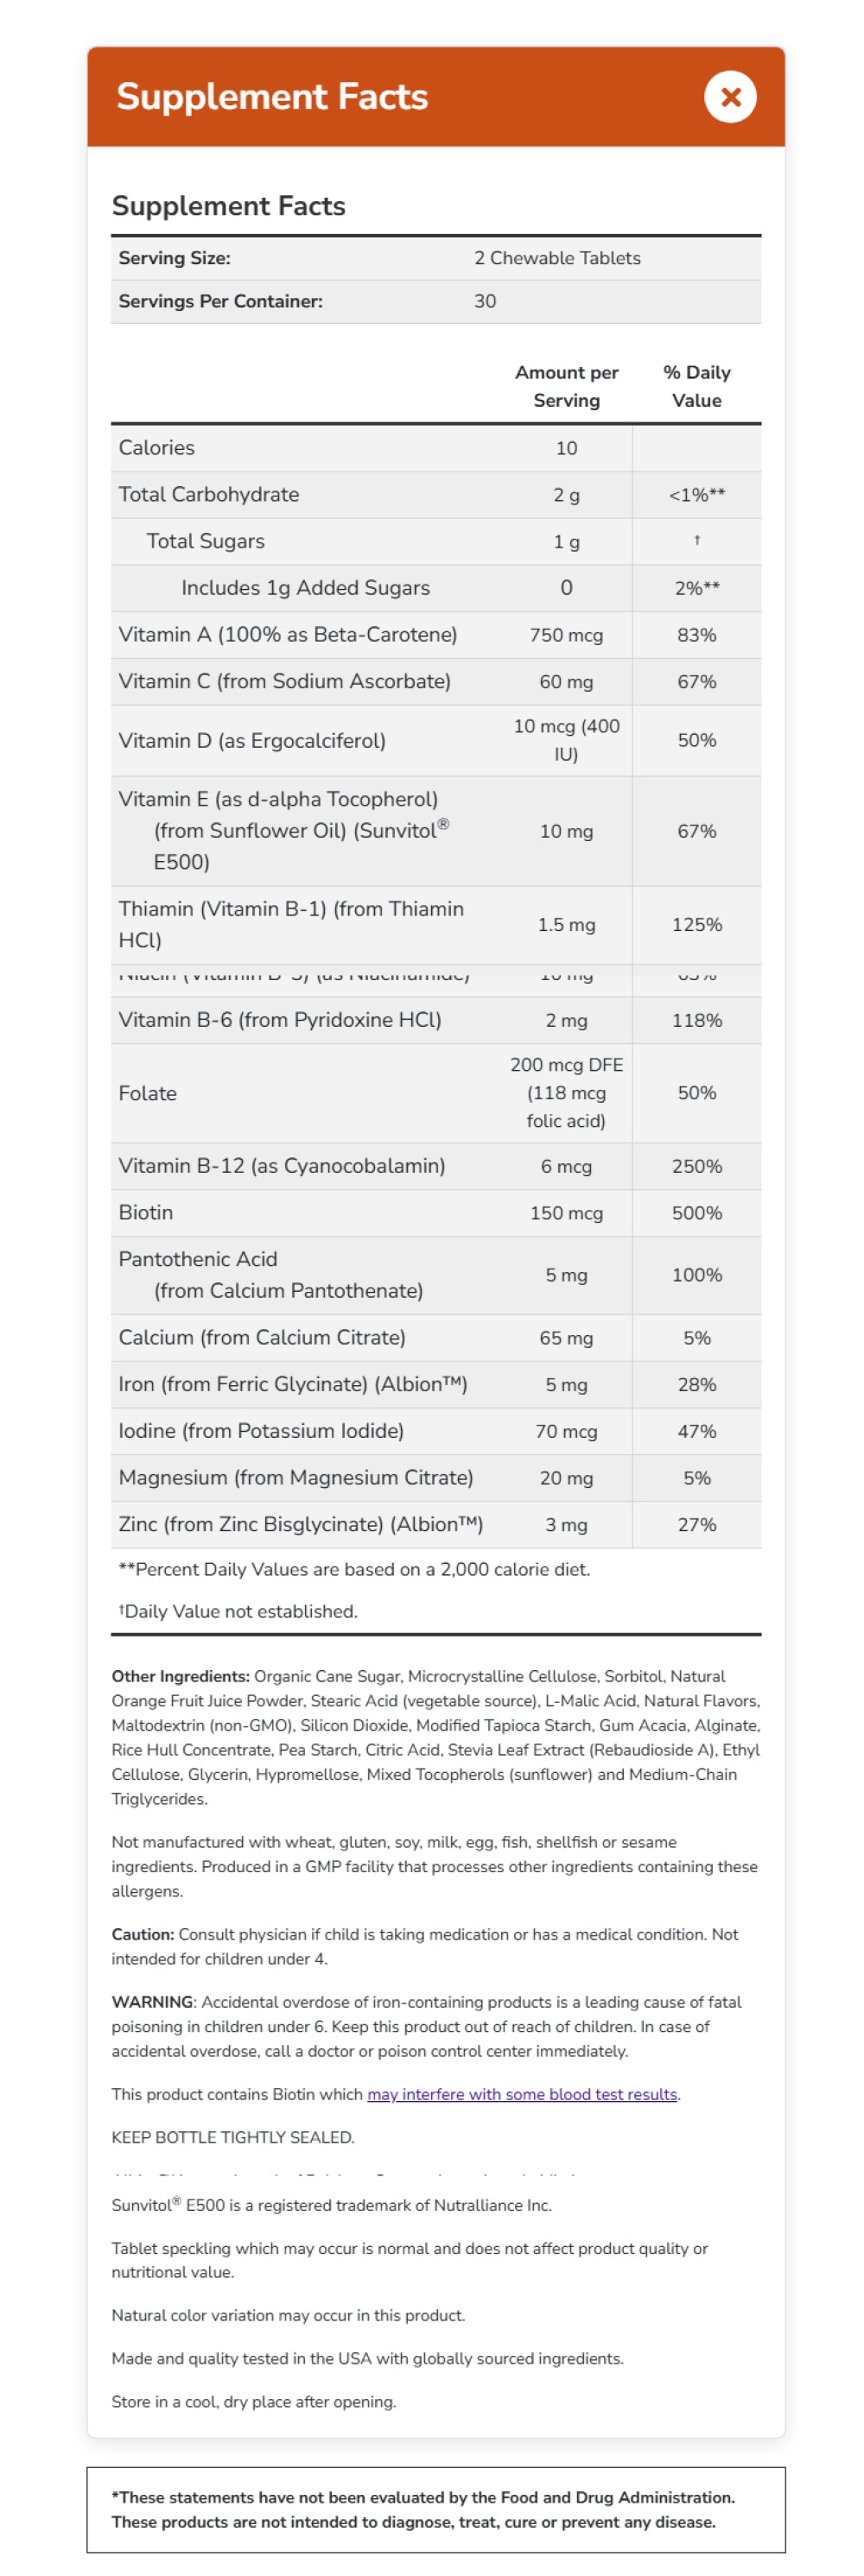Select the Iron from Ferric Glycinate row
Screen dimensions: 864x2576
click(293, 1384)
